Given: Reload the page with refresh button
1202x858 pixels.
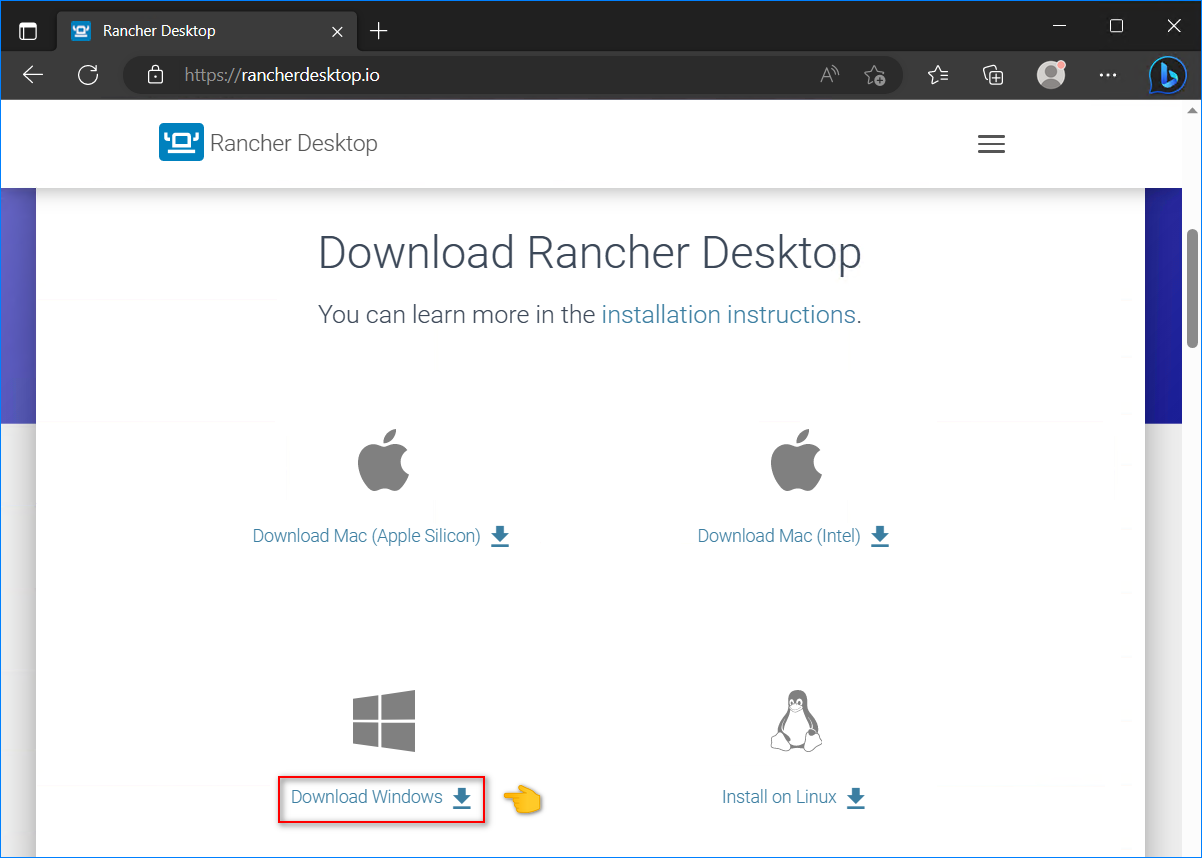Looking at the screenshot, I should [88, 75].
